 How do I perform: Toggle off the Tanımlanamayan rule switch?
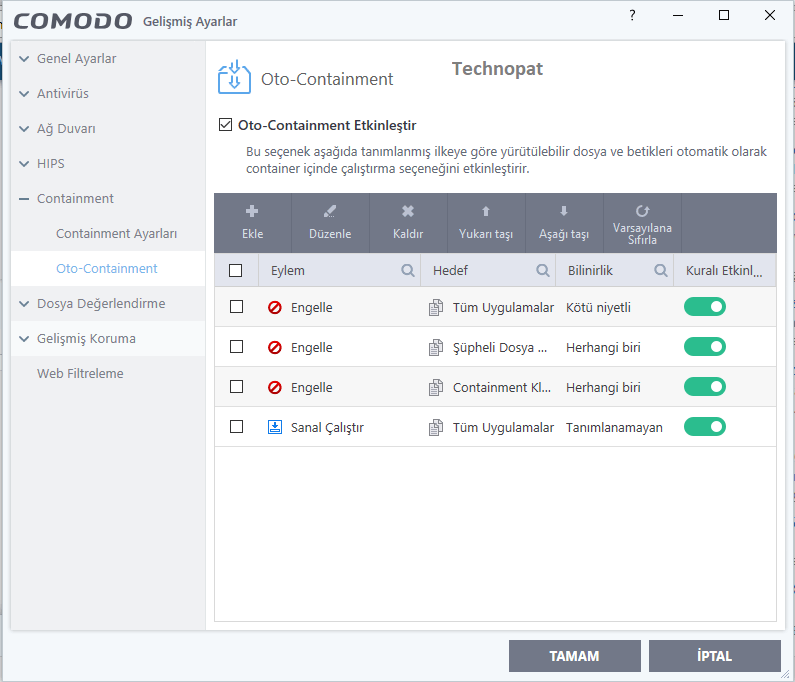[705, 427]
